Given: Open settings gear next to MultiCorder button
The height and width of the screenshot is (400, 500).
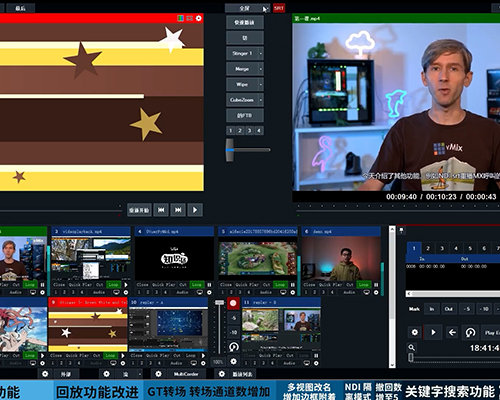Looking at the screenshot, I should coord(158,374).
